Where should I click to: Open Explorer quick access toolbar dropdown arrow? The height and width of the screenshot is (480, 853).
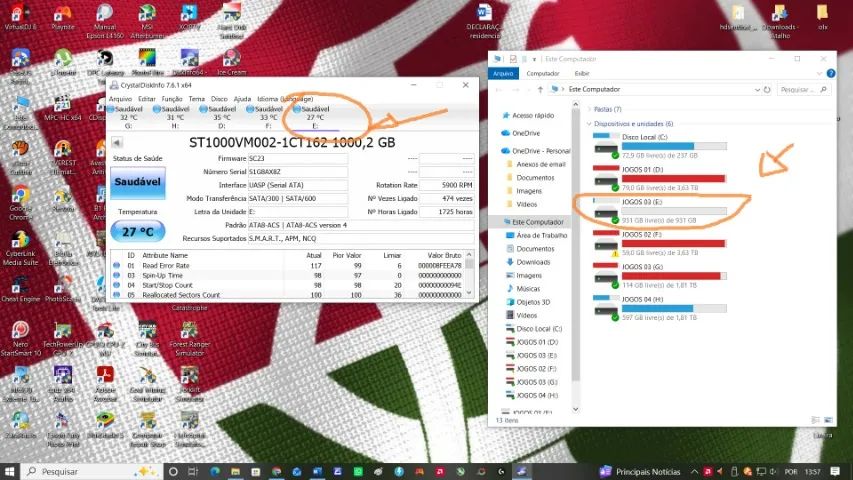[x=534, y=59]
